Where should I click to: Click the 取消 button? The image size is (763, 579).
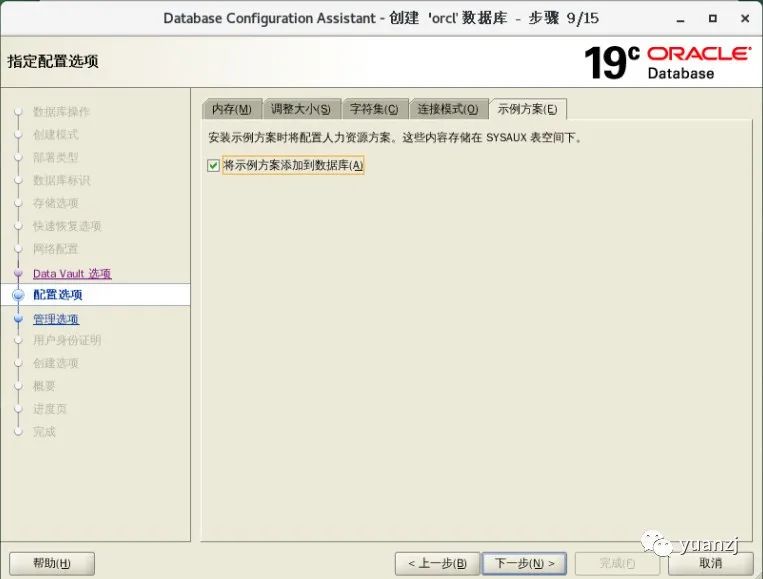click(710, 563)
